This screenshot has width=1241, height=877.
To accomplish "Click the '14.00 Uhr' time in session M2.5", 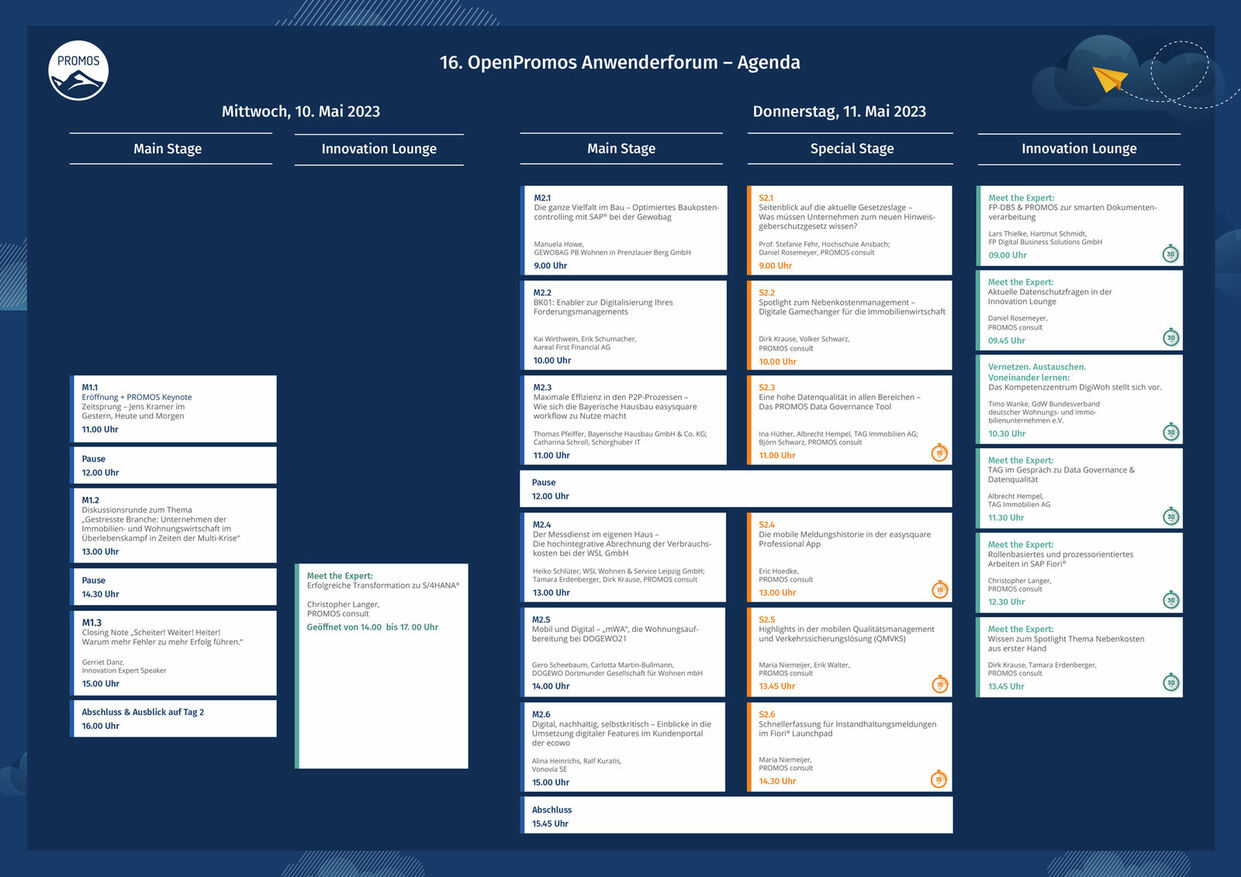I will [552, 686].
